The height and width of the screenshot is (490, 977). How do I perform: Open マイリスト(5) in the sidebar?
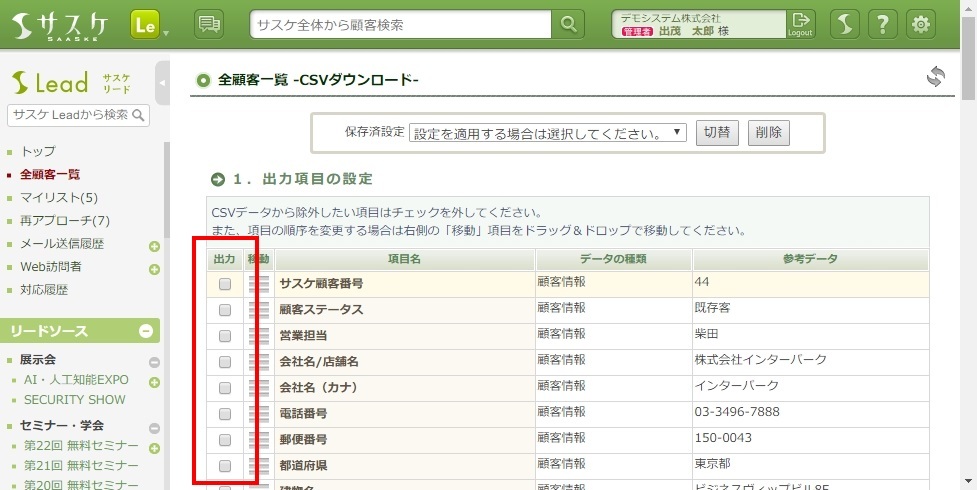pyautogui.click(x=59, y=197)
